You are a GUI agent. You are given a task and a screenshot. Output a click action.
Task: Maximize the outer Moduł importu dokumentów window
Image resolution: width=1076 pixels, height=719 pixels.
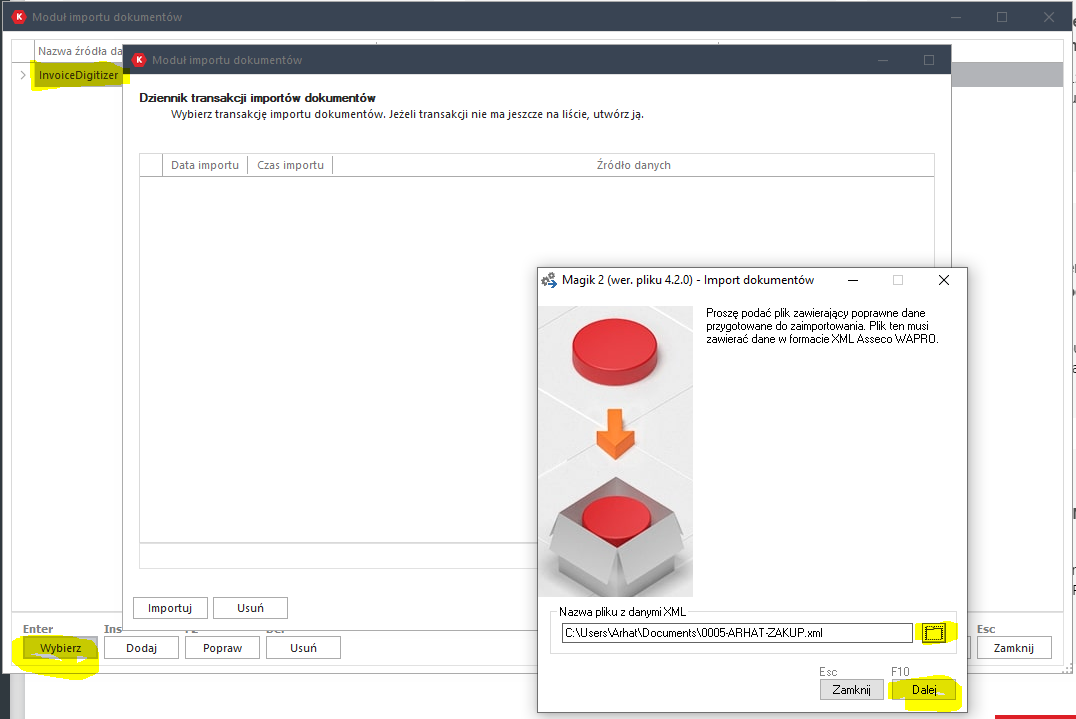click(1002, 17)
